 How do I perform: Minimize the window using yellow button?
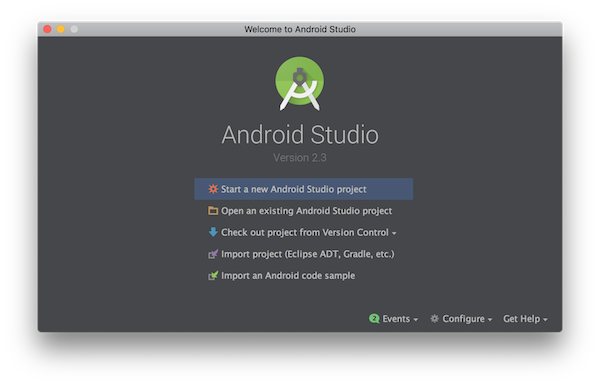pos(61,29)
